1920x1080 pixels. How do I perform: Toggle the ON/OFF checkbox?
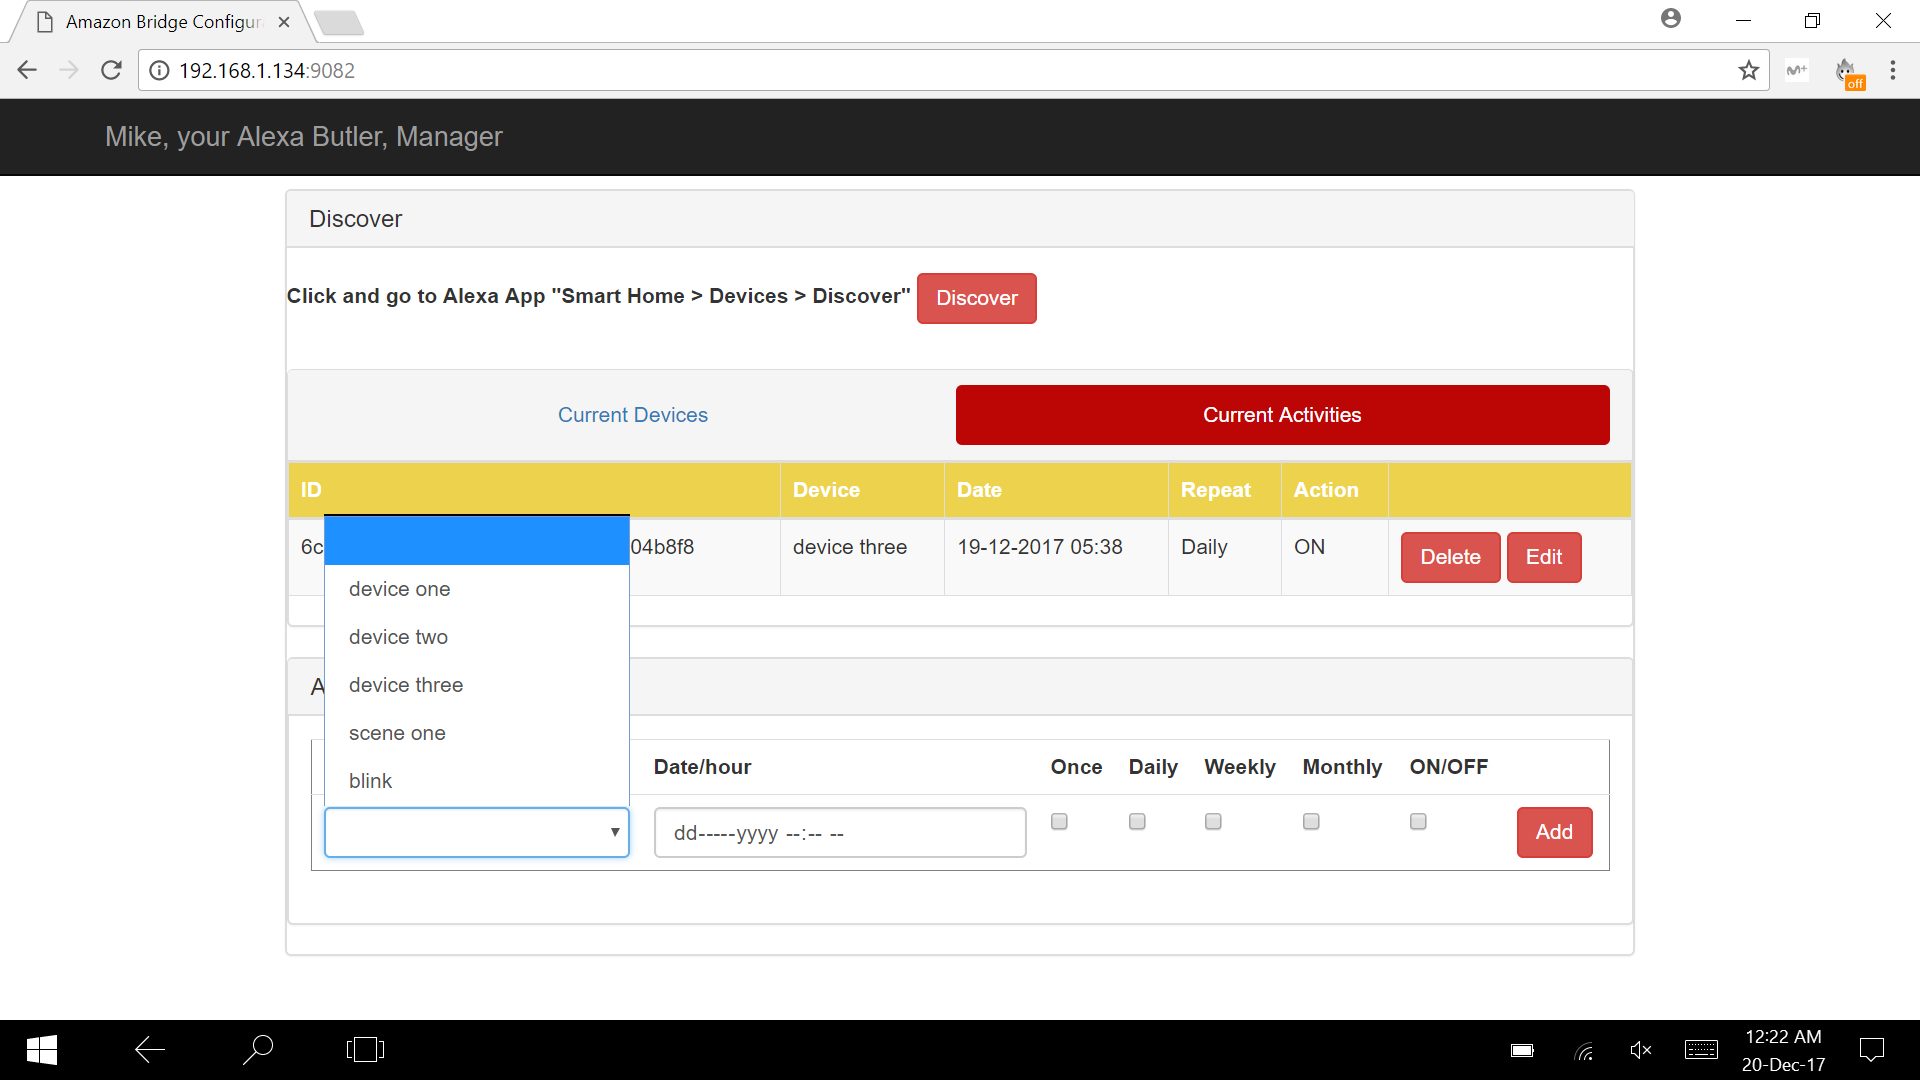(1418, 822)
